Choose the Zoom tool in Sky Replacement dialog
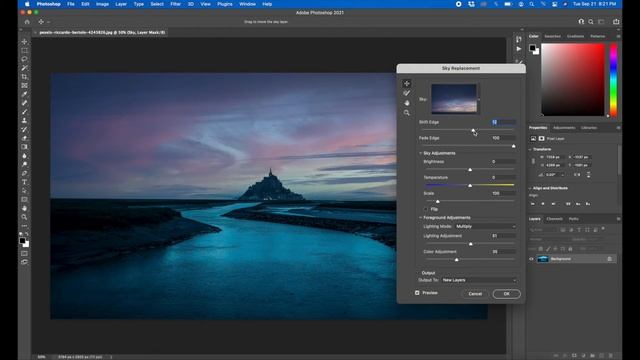The image size is (640, 360). pyautogui.click(x=407, y=113)
